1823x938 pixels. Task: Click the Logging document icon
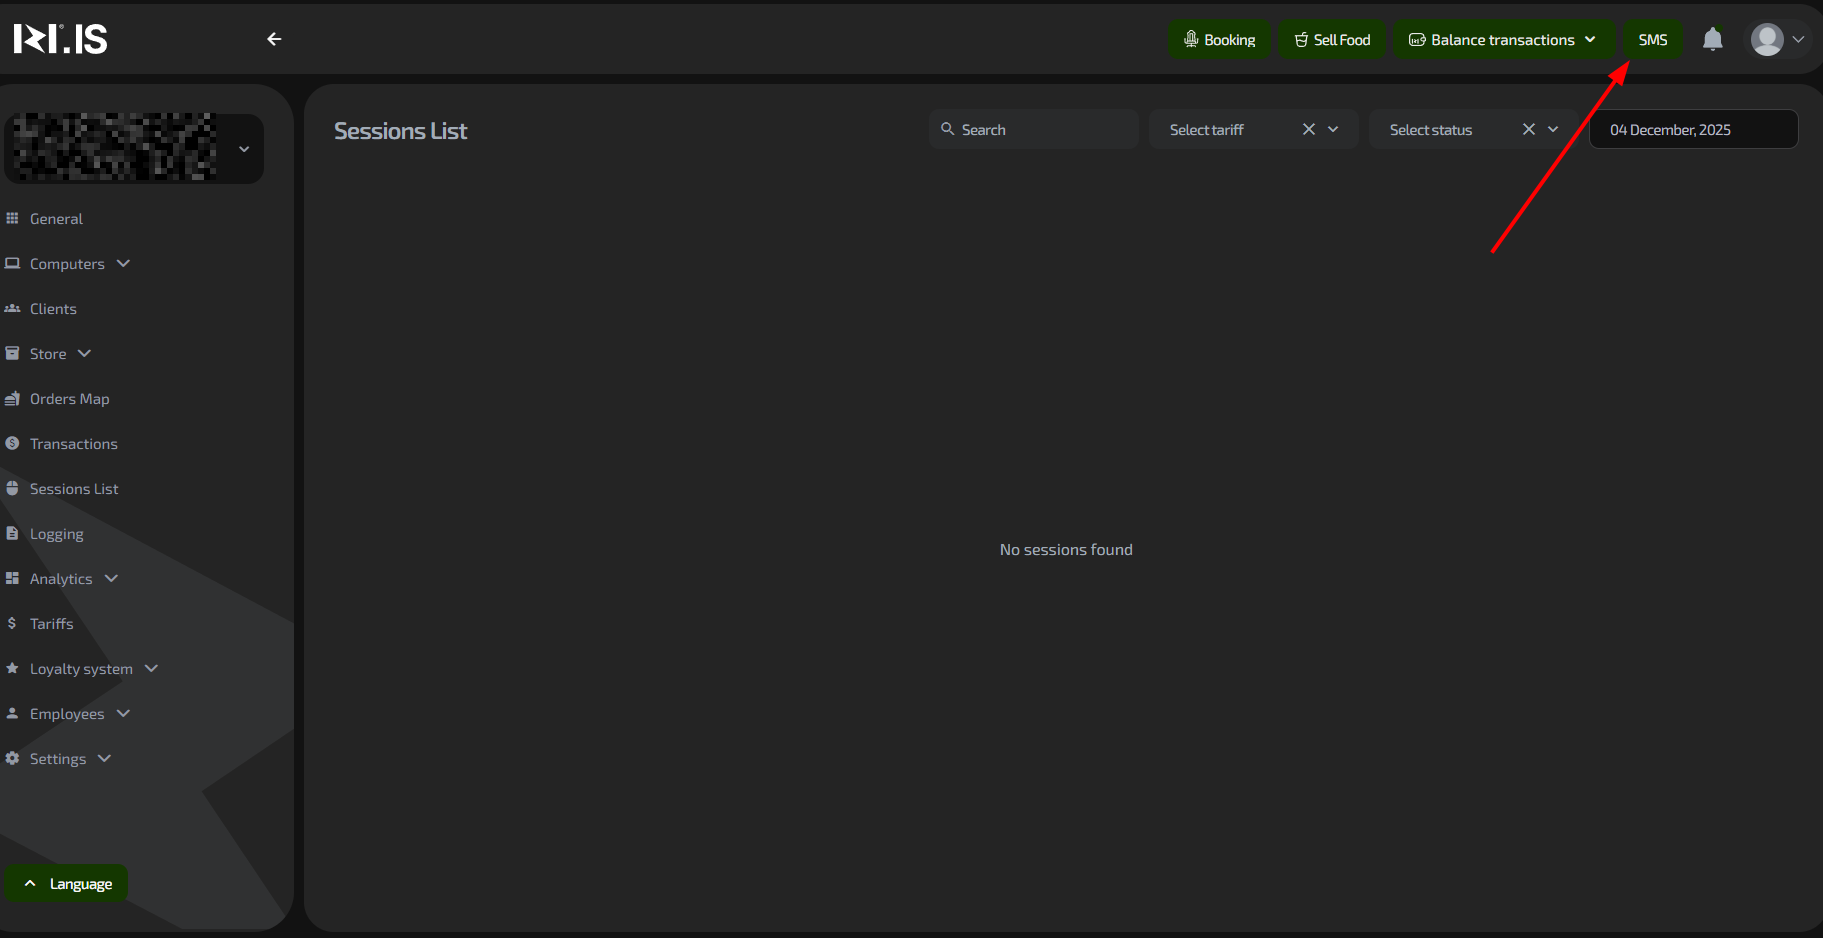[12, 534]
